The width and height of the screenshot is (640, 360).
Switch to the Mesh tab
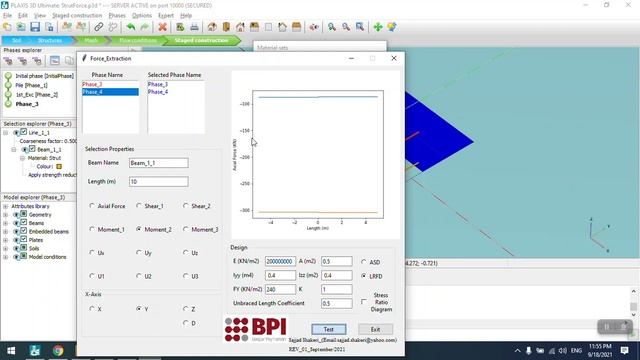(x=91, y=40)
